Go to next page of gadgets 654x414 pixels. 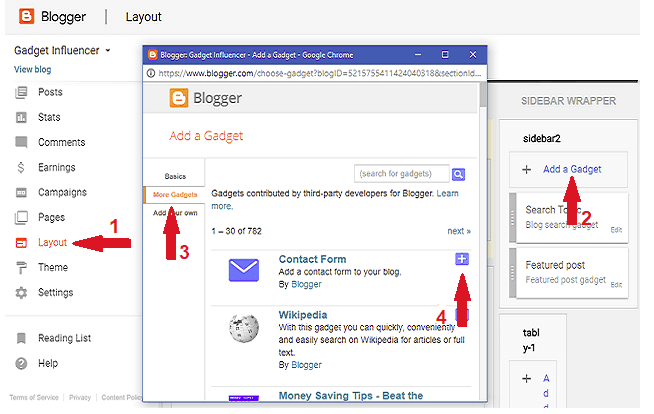point(459,231)
